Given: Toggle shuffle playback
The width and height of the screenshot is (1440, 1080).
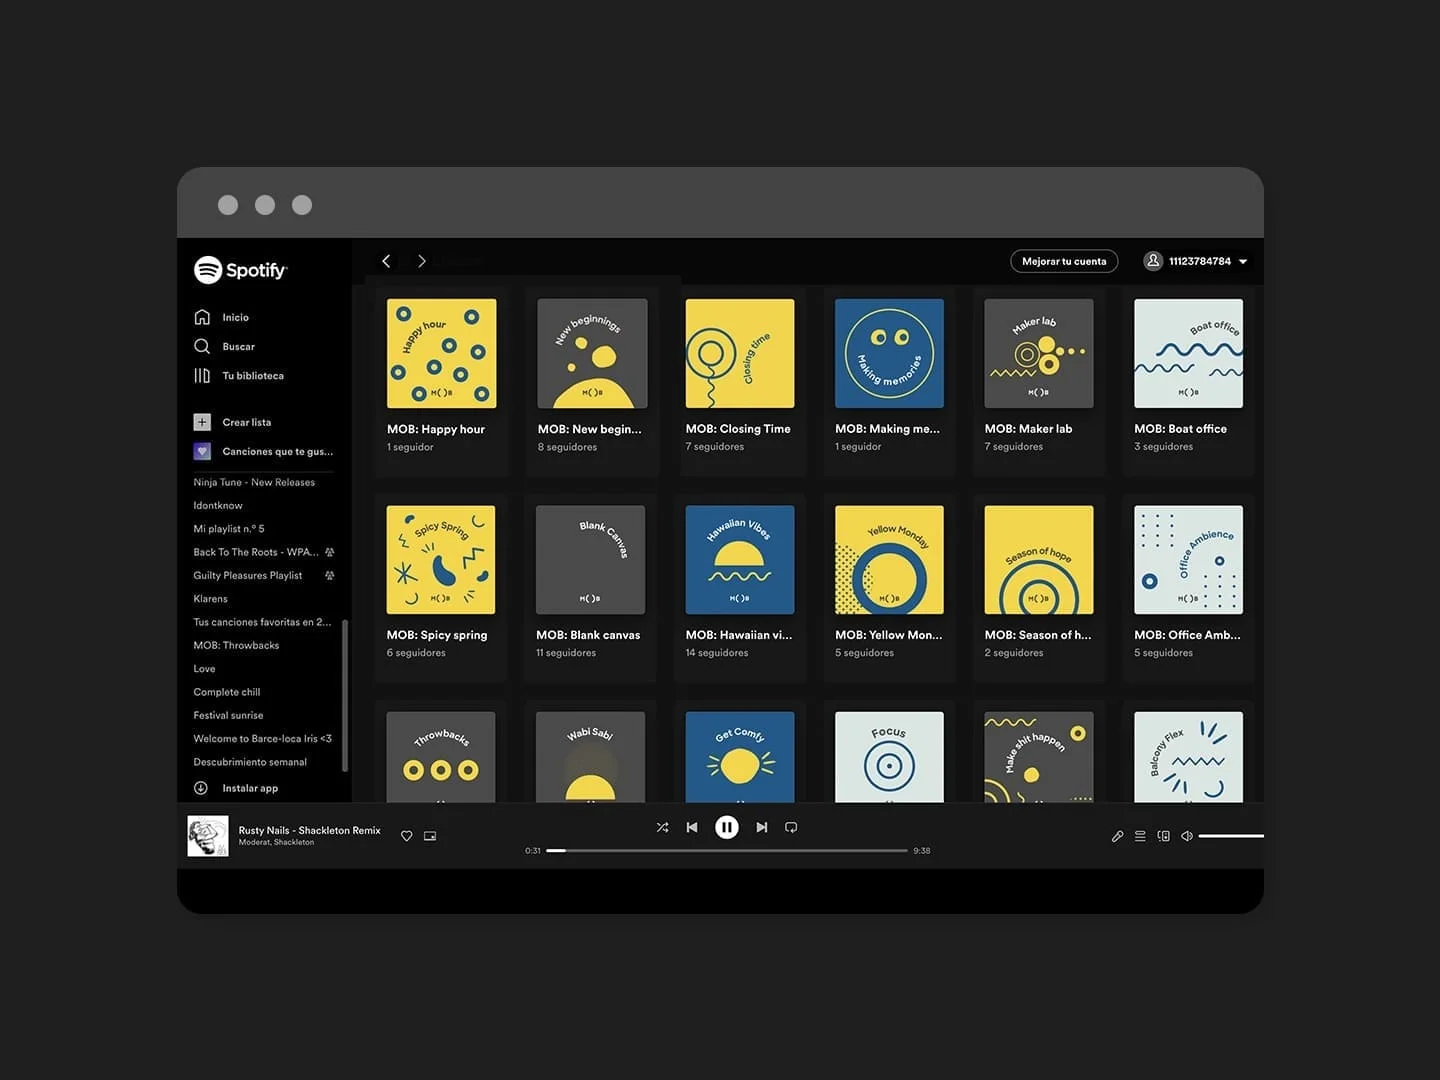Looking at the screenshot, I should click(662, 827).
